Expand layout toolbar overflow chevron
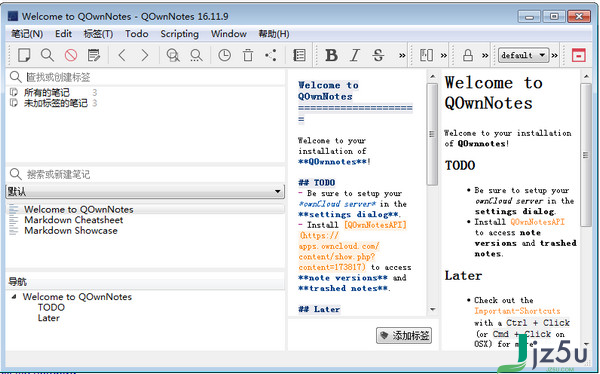Image resolution: width=600 pixels, height=374 pixels. pyautogui.click(x=443, y=56)
